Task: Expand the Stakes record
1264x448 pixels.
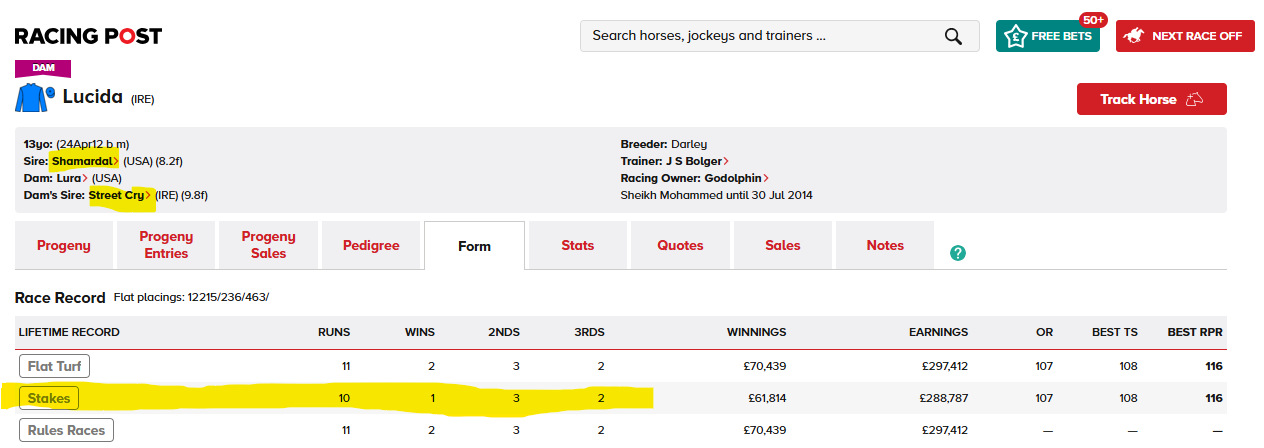Action: pyautogui.click(x=50, y=398)
